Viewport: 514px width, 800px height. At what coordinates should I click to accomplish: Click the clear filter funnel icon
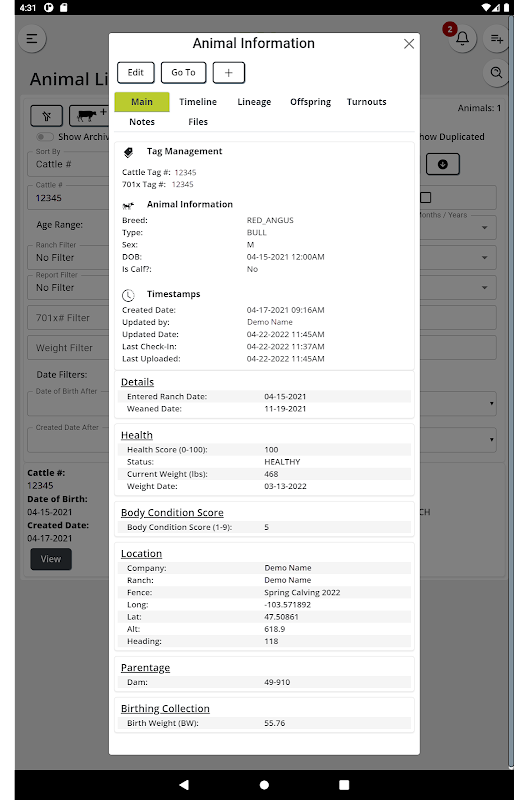pyautogui.click(x=46, y=116)
